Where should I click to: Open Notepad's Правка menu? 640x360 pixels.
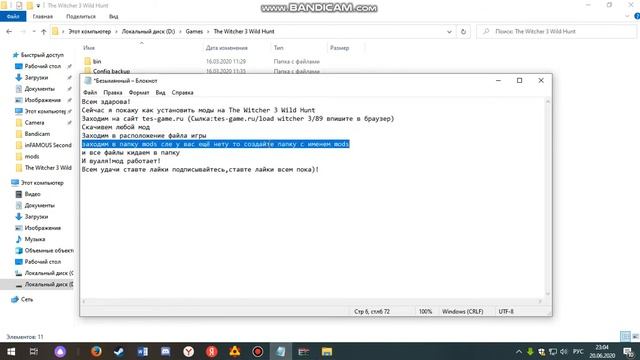coord(113,93)
